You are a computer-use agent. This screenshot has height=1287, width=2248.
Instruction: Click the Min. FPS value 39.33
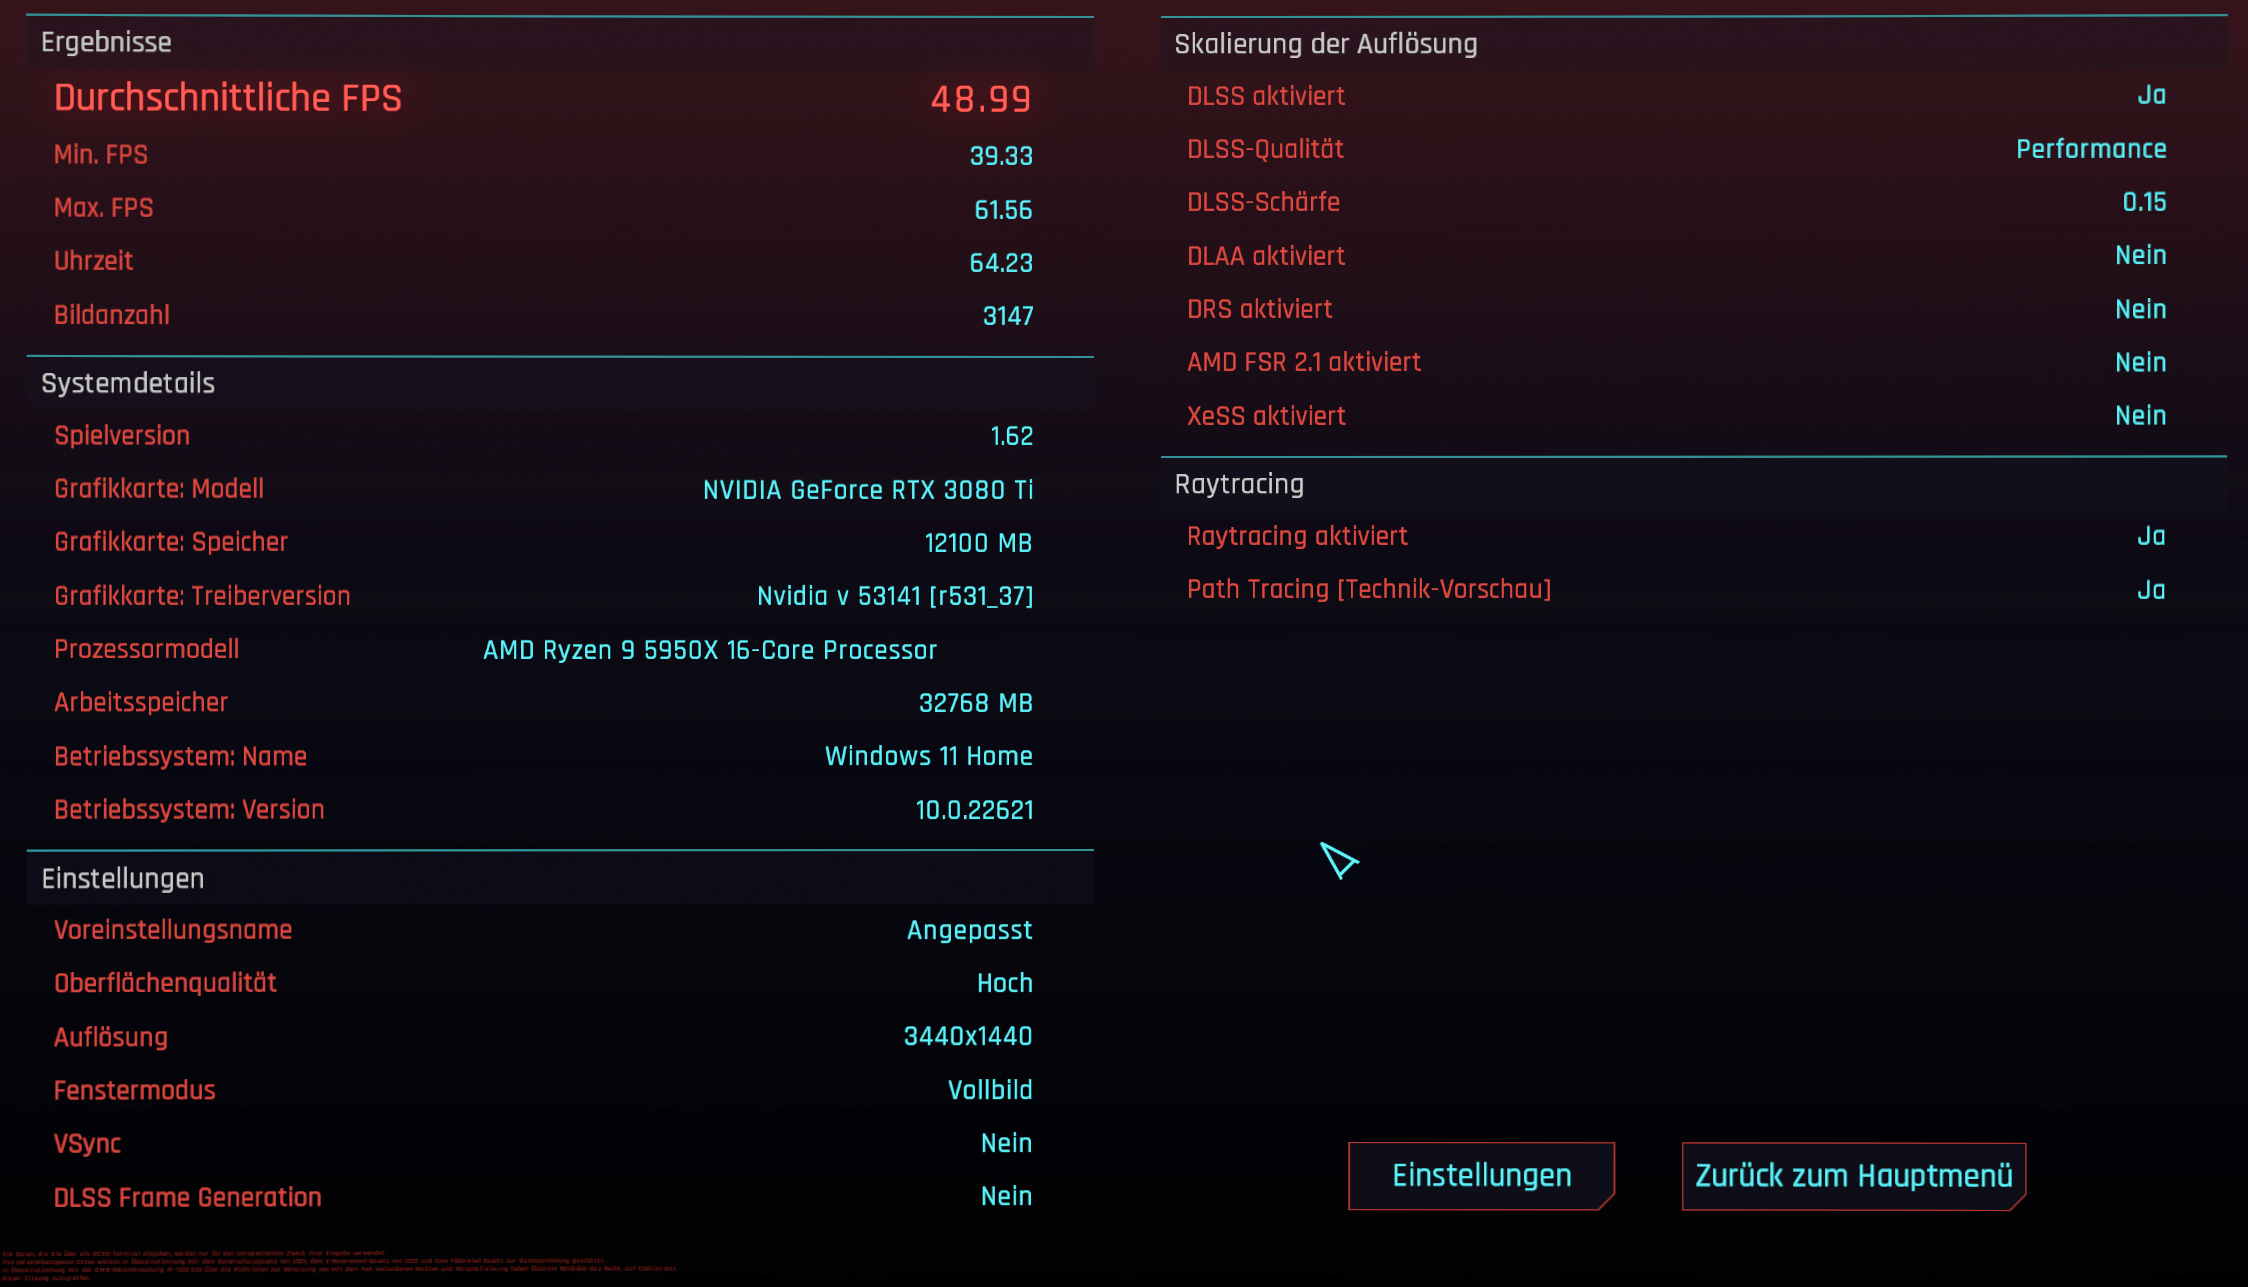coord(1001,156)
